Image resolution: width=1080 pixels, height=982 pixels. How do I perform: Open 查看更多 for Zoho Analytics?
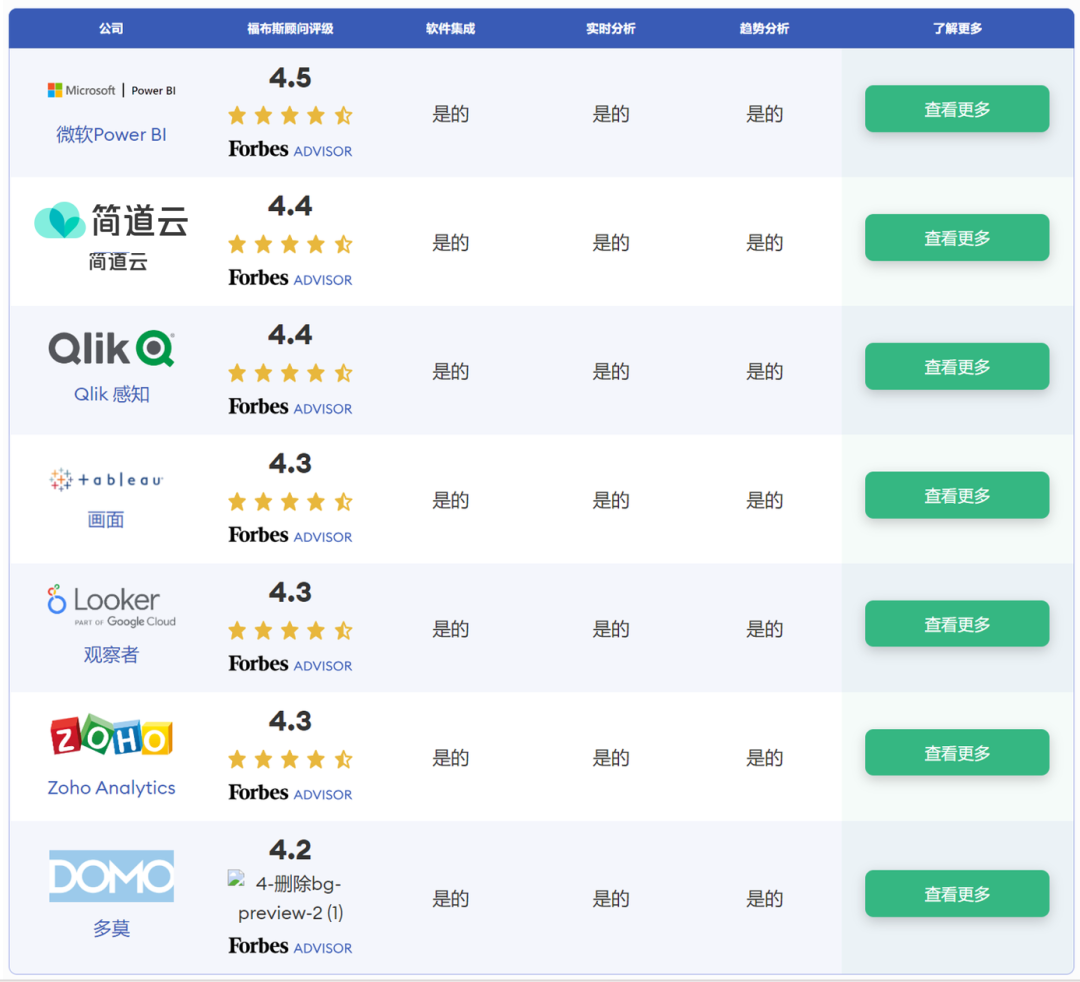(957, 753)
